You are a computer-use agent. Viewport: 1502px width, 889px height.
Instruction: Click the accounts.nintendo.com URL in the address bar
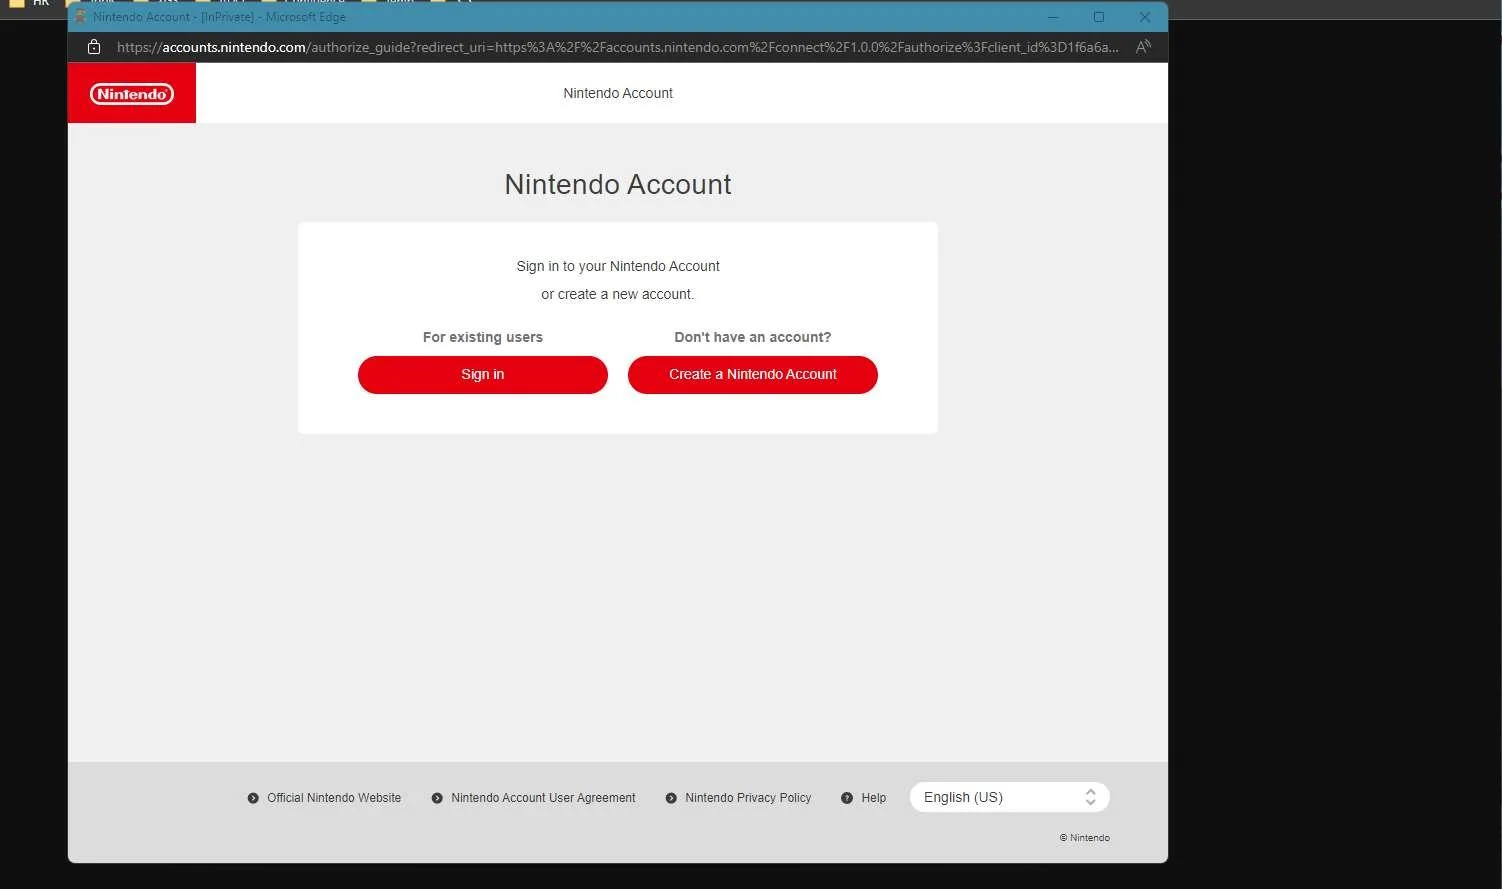pos(617,47)
